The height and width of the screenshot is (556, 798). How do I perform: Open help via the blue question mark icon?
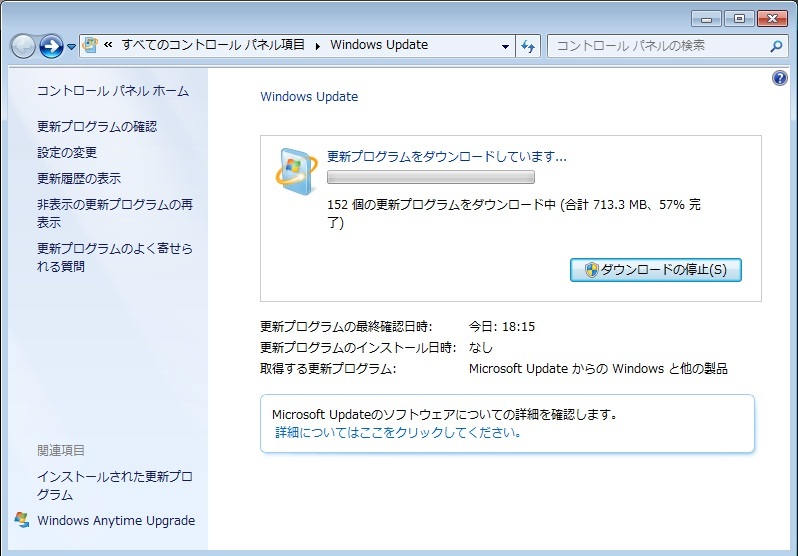[x=780, y=78]
